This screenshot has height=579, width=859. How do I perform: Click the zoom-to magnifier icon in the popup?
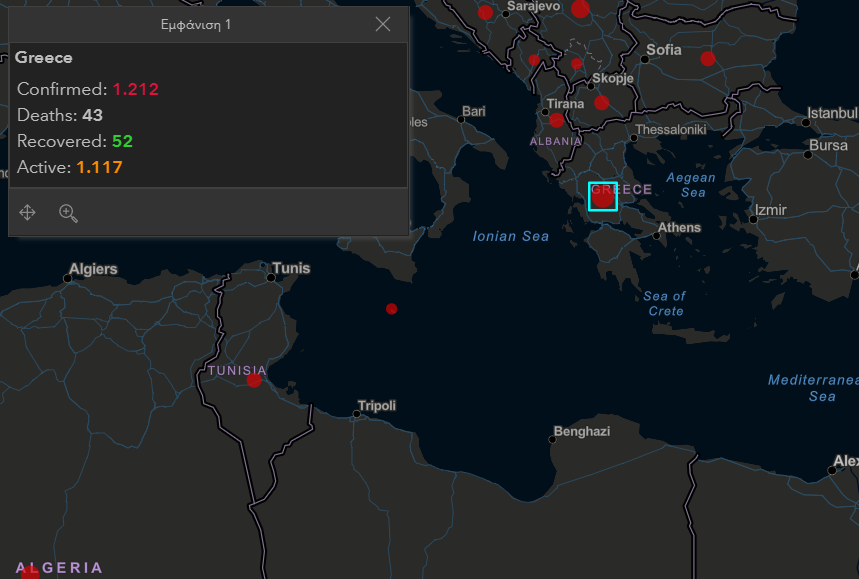pyautogui.click(x=68, y=212)
